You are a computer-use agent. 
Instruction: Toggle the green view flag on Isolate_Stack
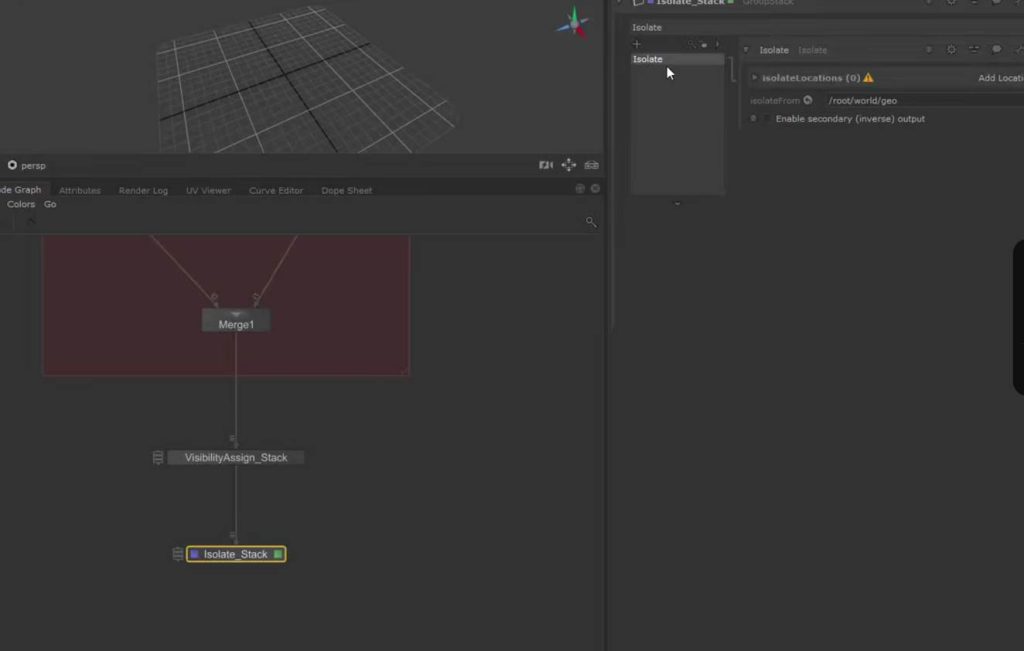[x=278, y=554]
